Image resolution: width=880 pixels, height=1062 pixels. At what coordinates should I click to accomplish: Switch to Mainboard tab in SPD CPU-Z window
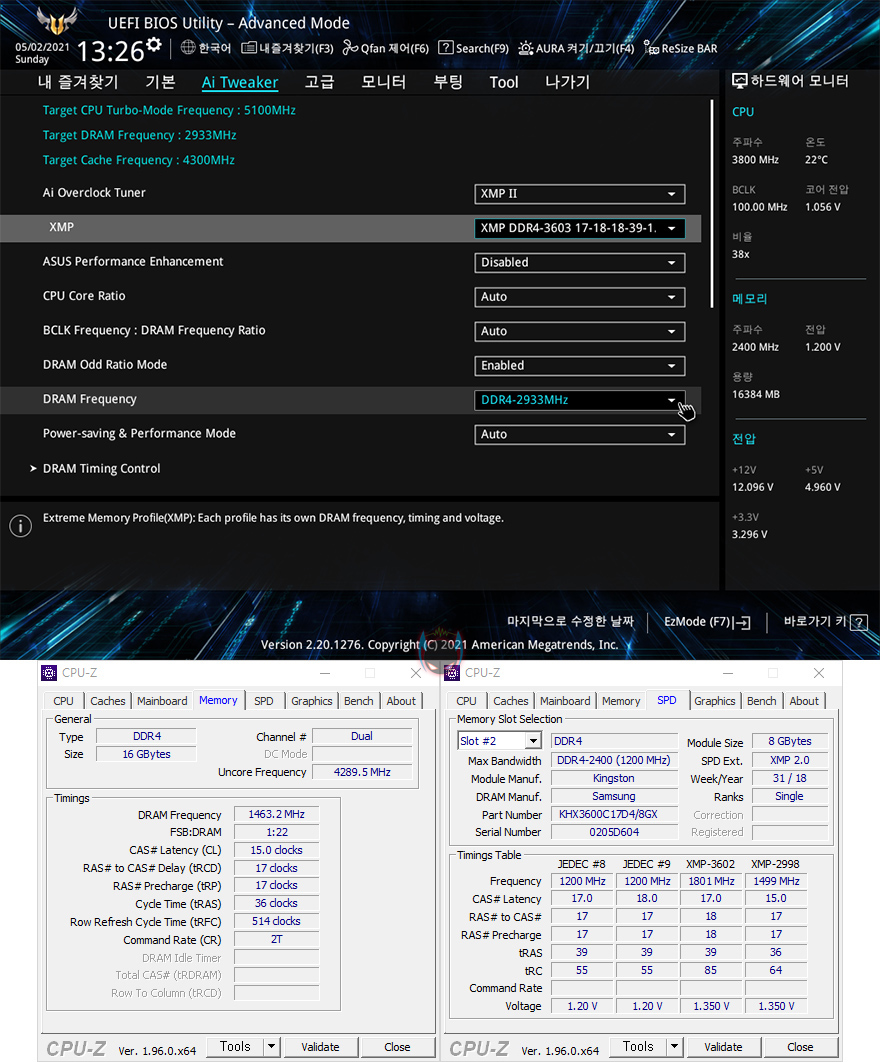(565, 701)
